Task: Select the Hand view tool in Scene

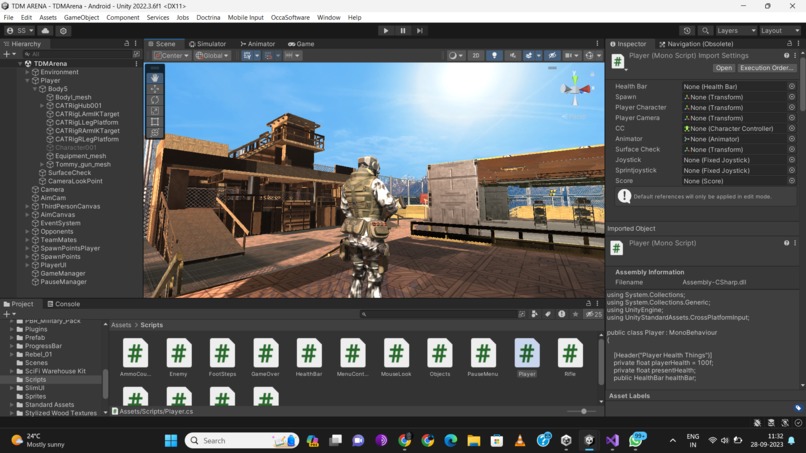Action: coord(155,78)
